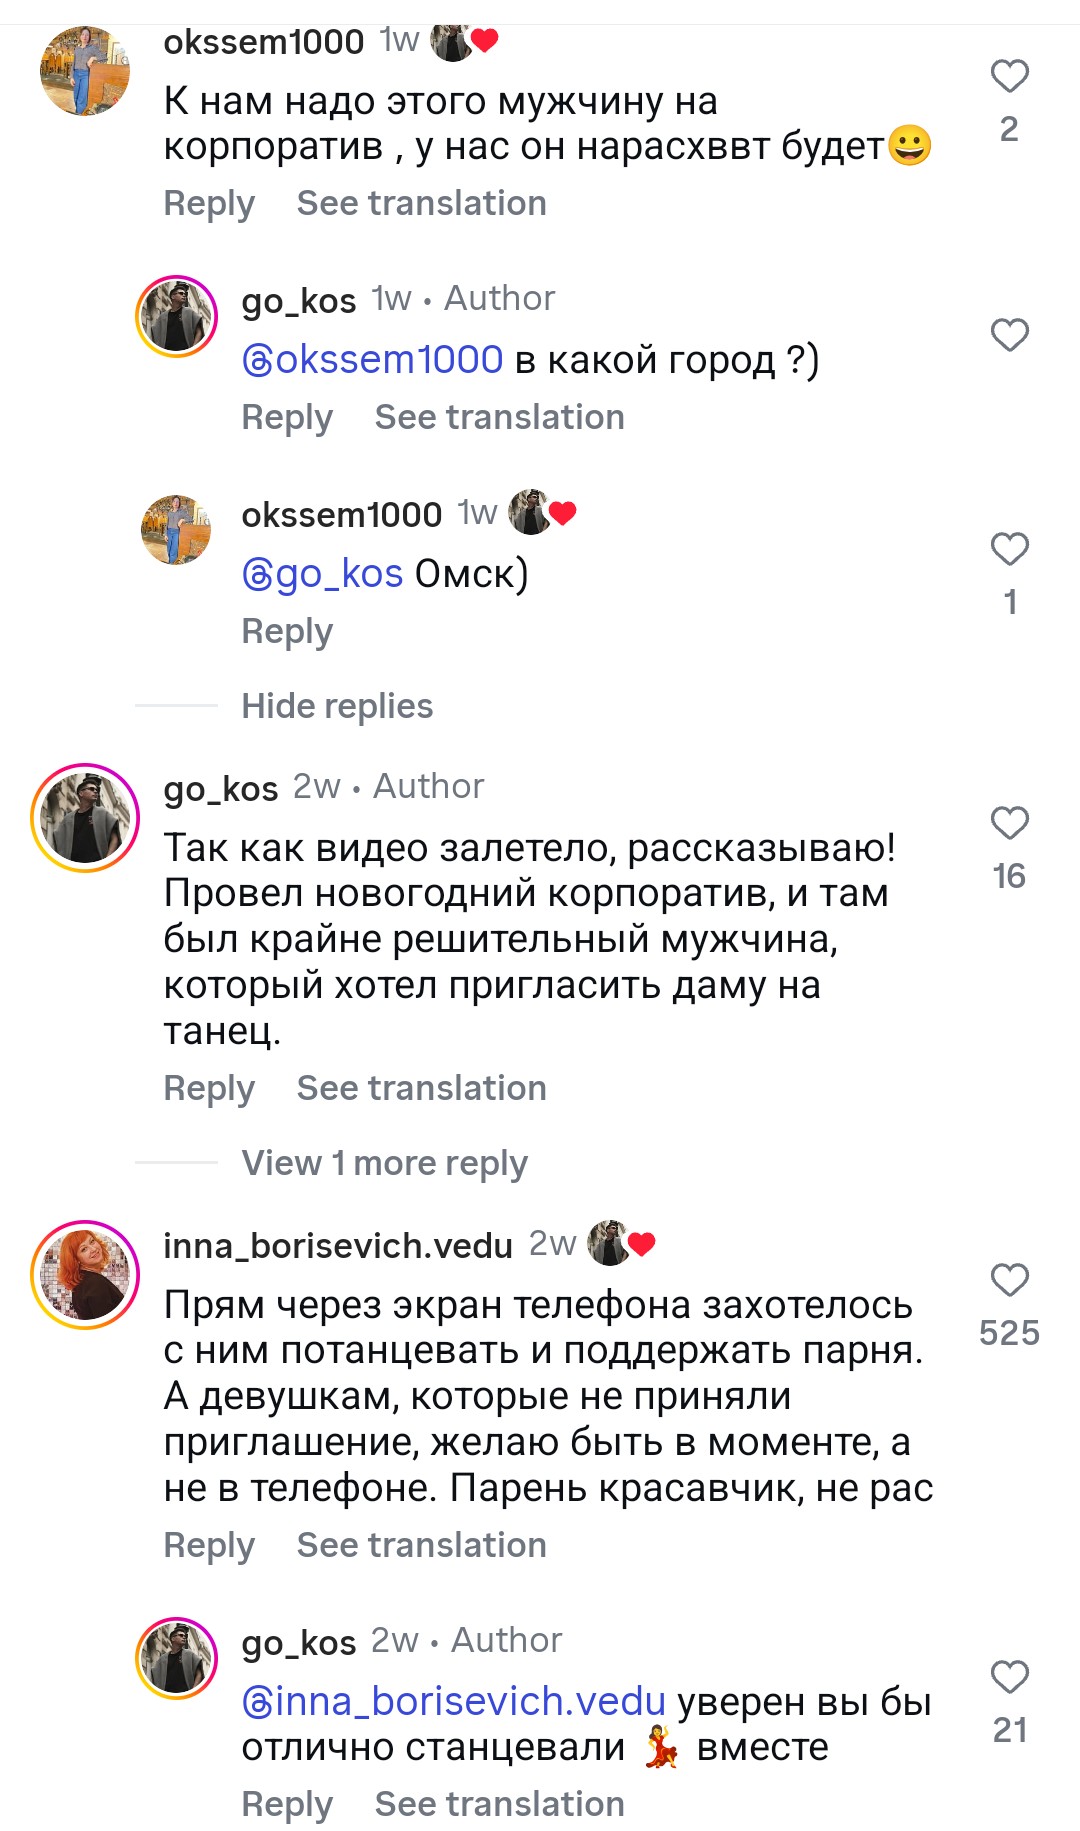Viewport: 1080px width, 1831px height.
Task: Tap go_kos avatar beside 'в какой город' reply
Action: pos(176,316)
